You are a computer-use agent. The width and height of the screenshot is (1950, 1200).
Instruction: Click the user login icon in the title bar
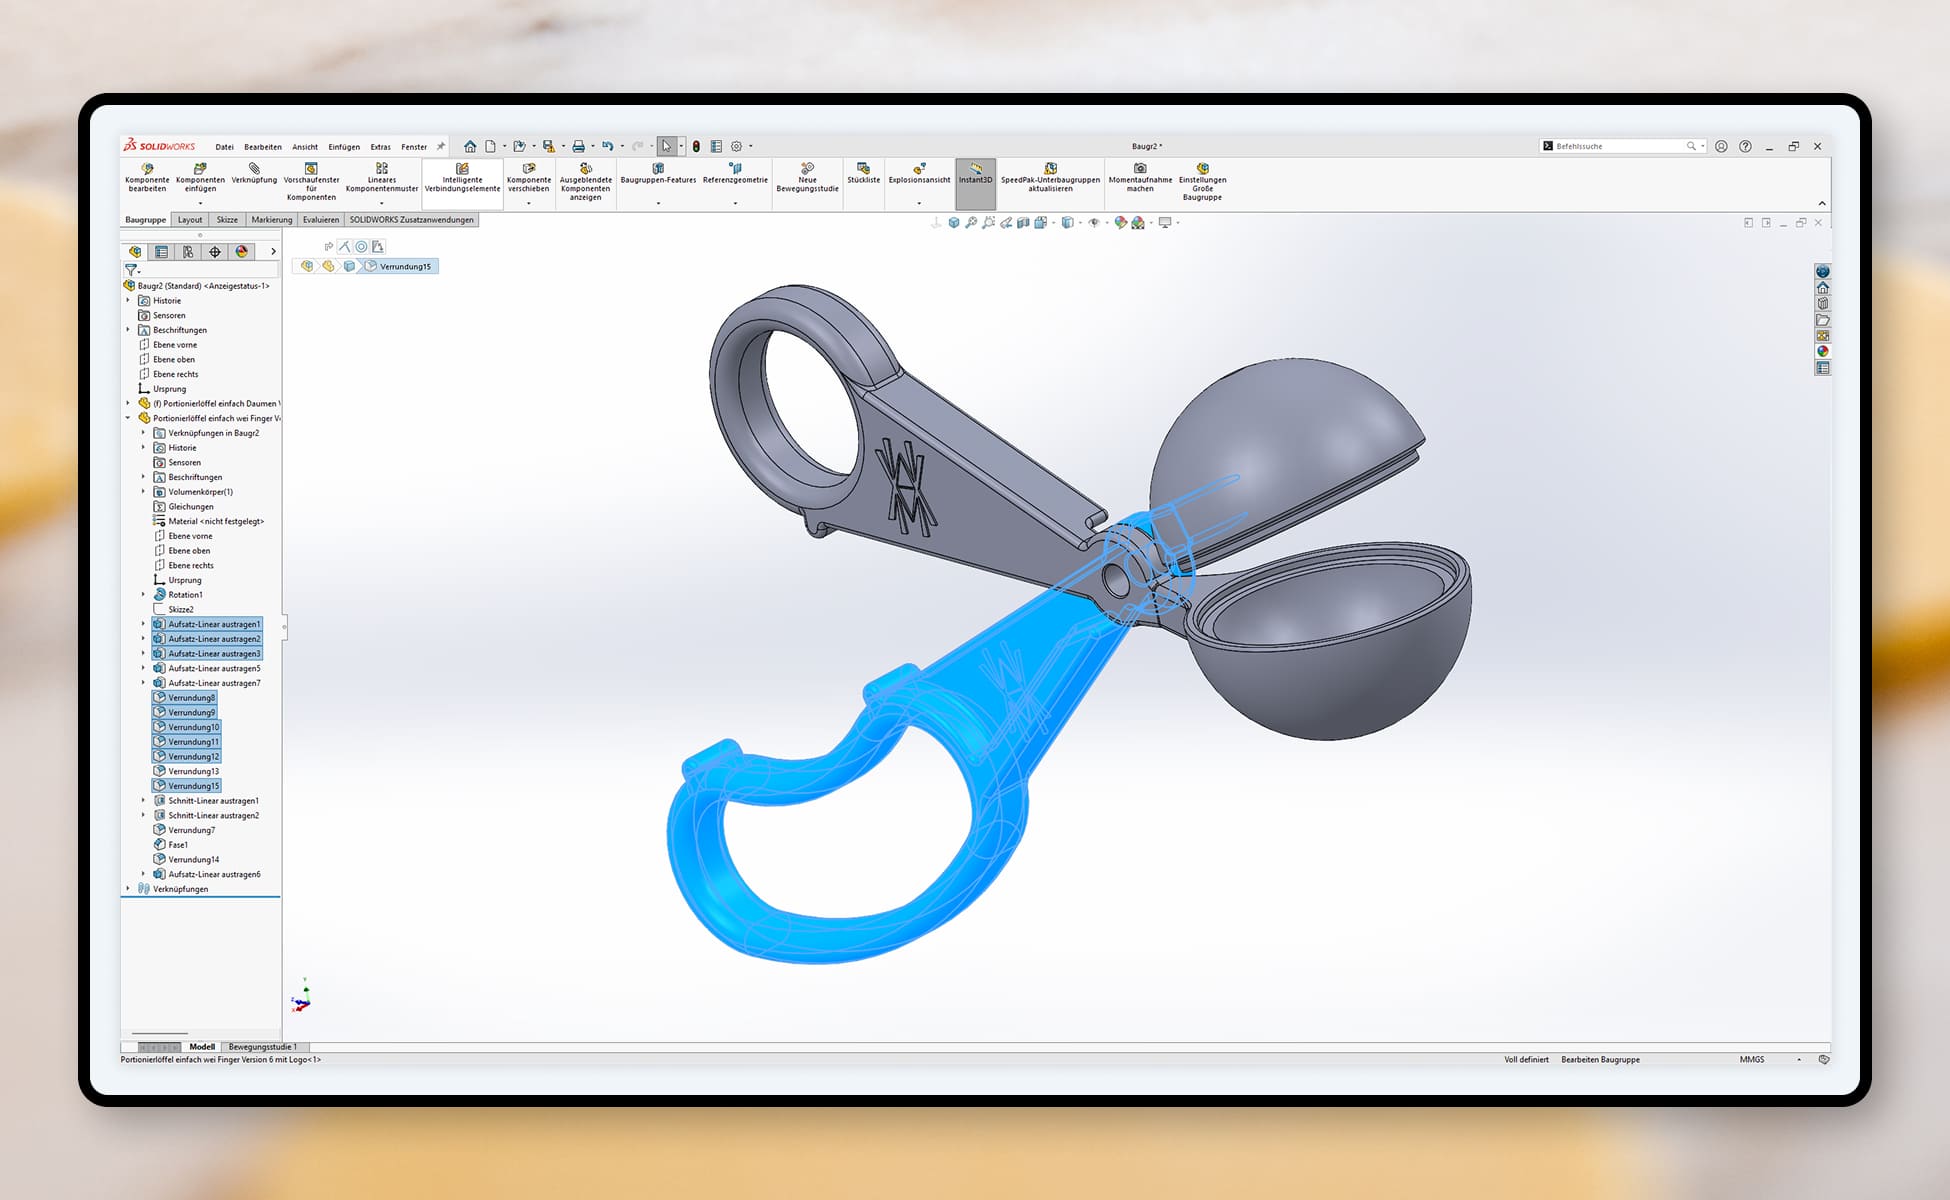click(x=1721, y=146)
